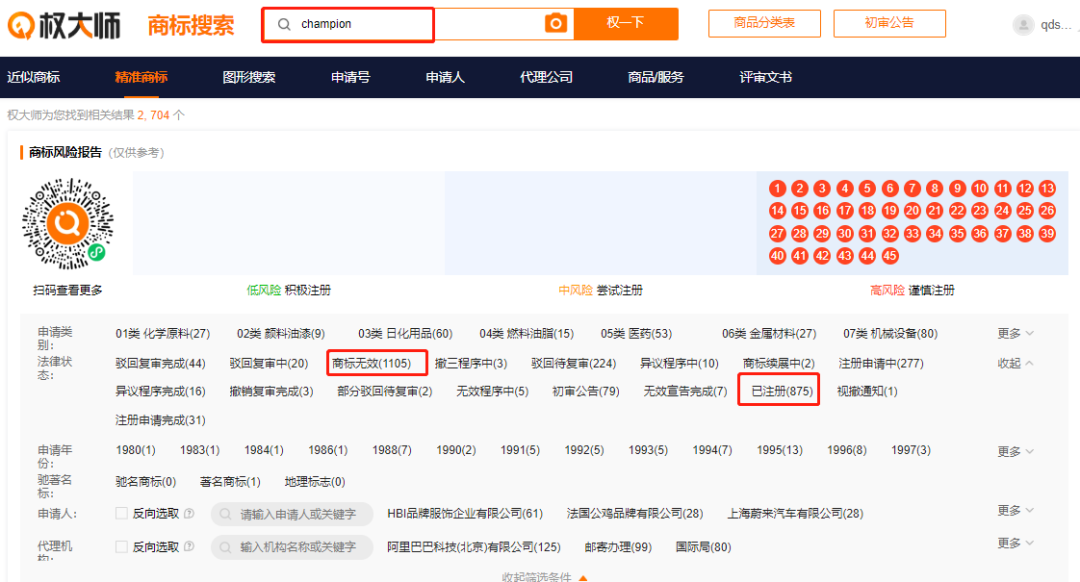The image size is (1080, 582).
Task: Select class circle 39 in the high-risk grid
Action: point(1048,233)
